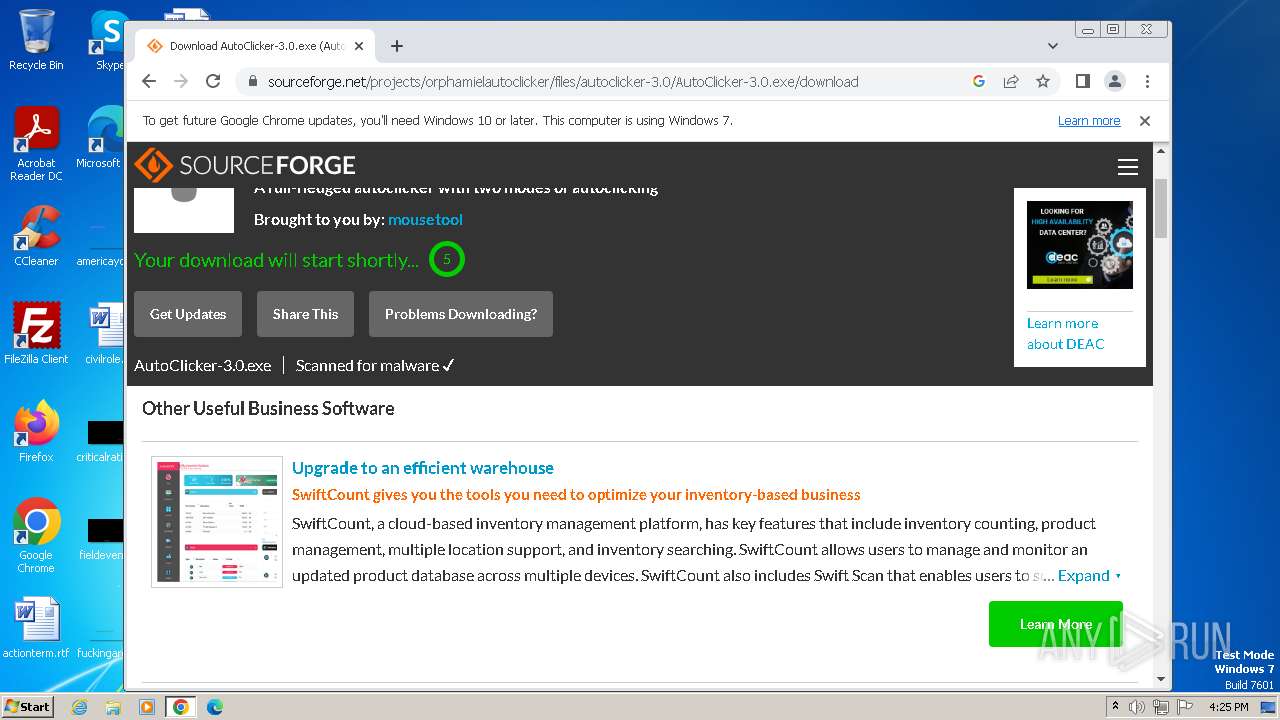Click the address bar URL
The image size is (1280, 720).
[563, 82]
